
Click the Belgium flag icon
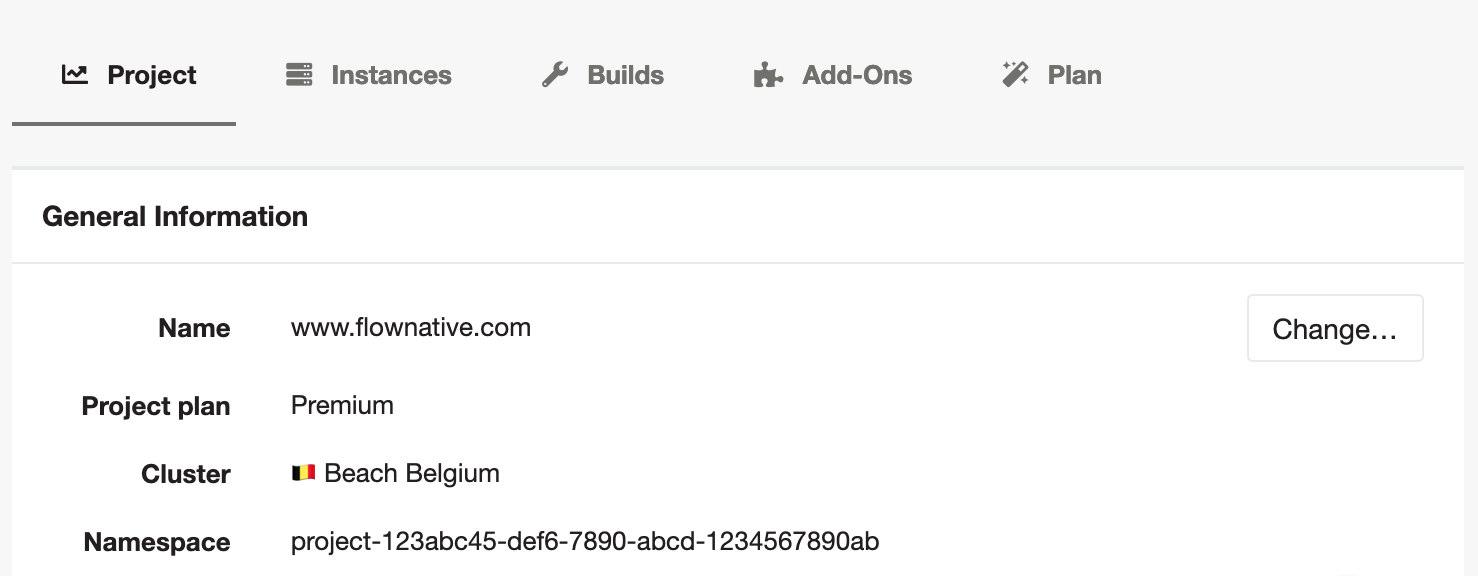pos(304,473)
